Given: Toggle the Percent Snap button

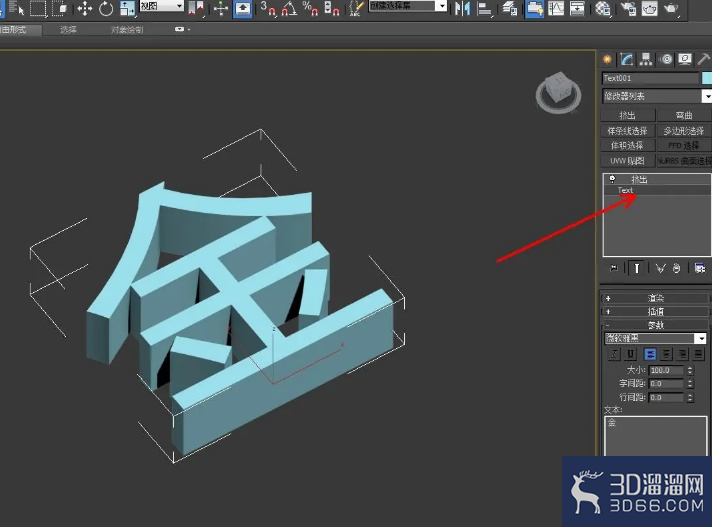Looking at the screenshot, I should pyautogui.click(x=310, y=9).
